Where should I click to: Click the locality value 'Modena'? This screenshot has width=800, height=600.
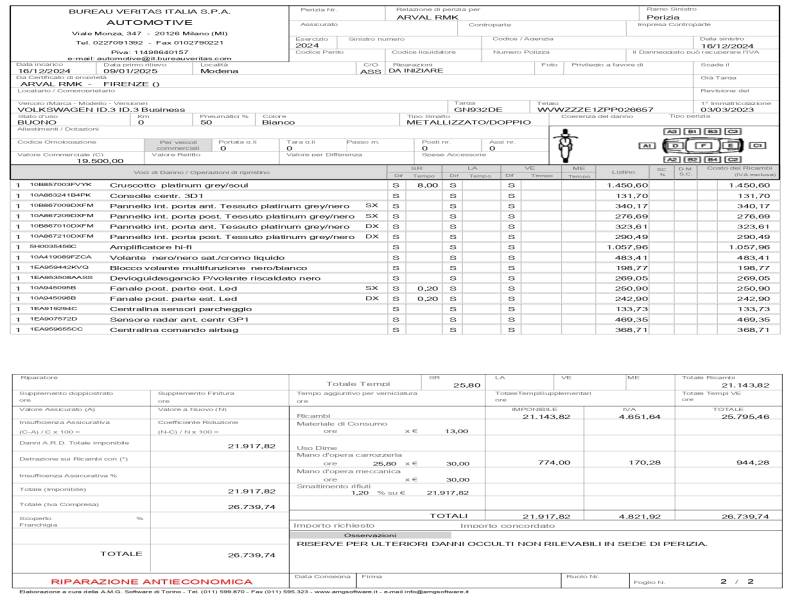219,71
